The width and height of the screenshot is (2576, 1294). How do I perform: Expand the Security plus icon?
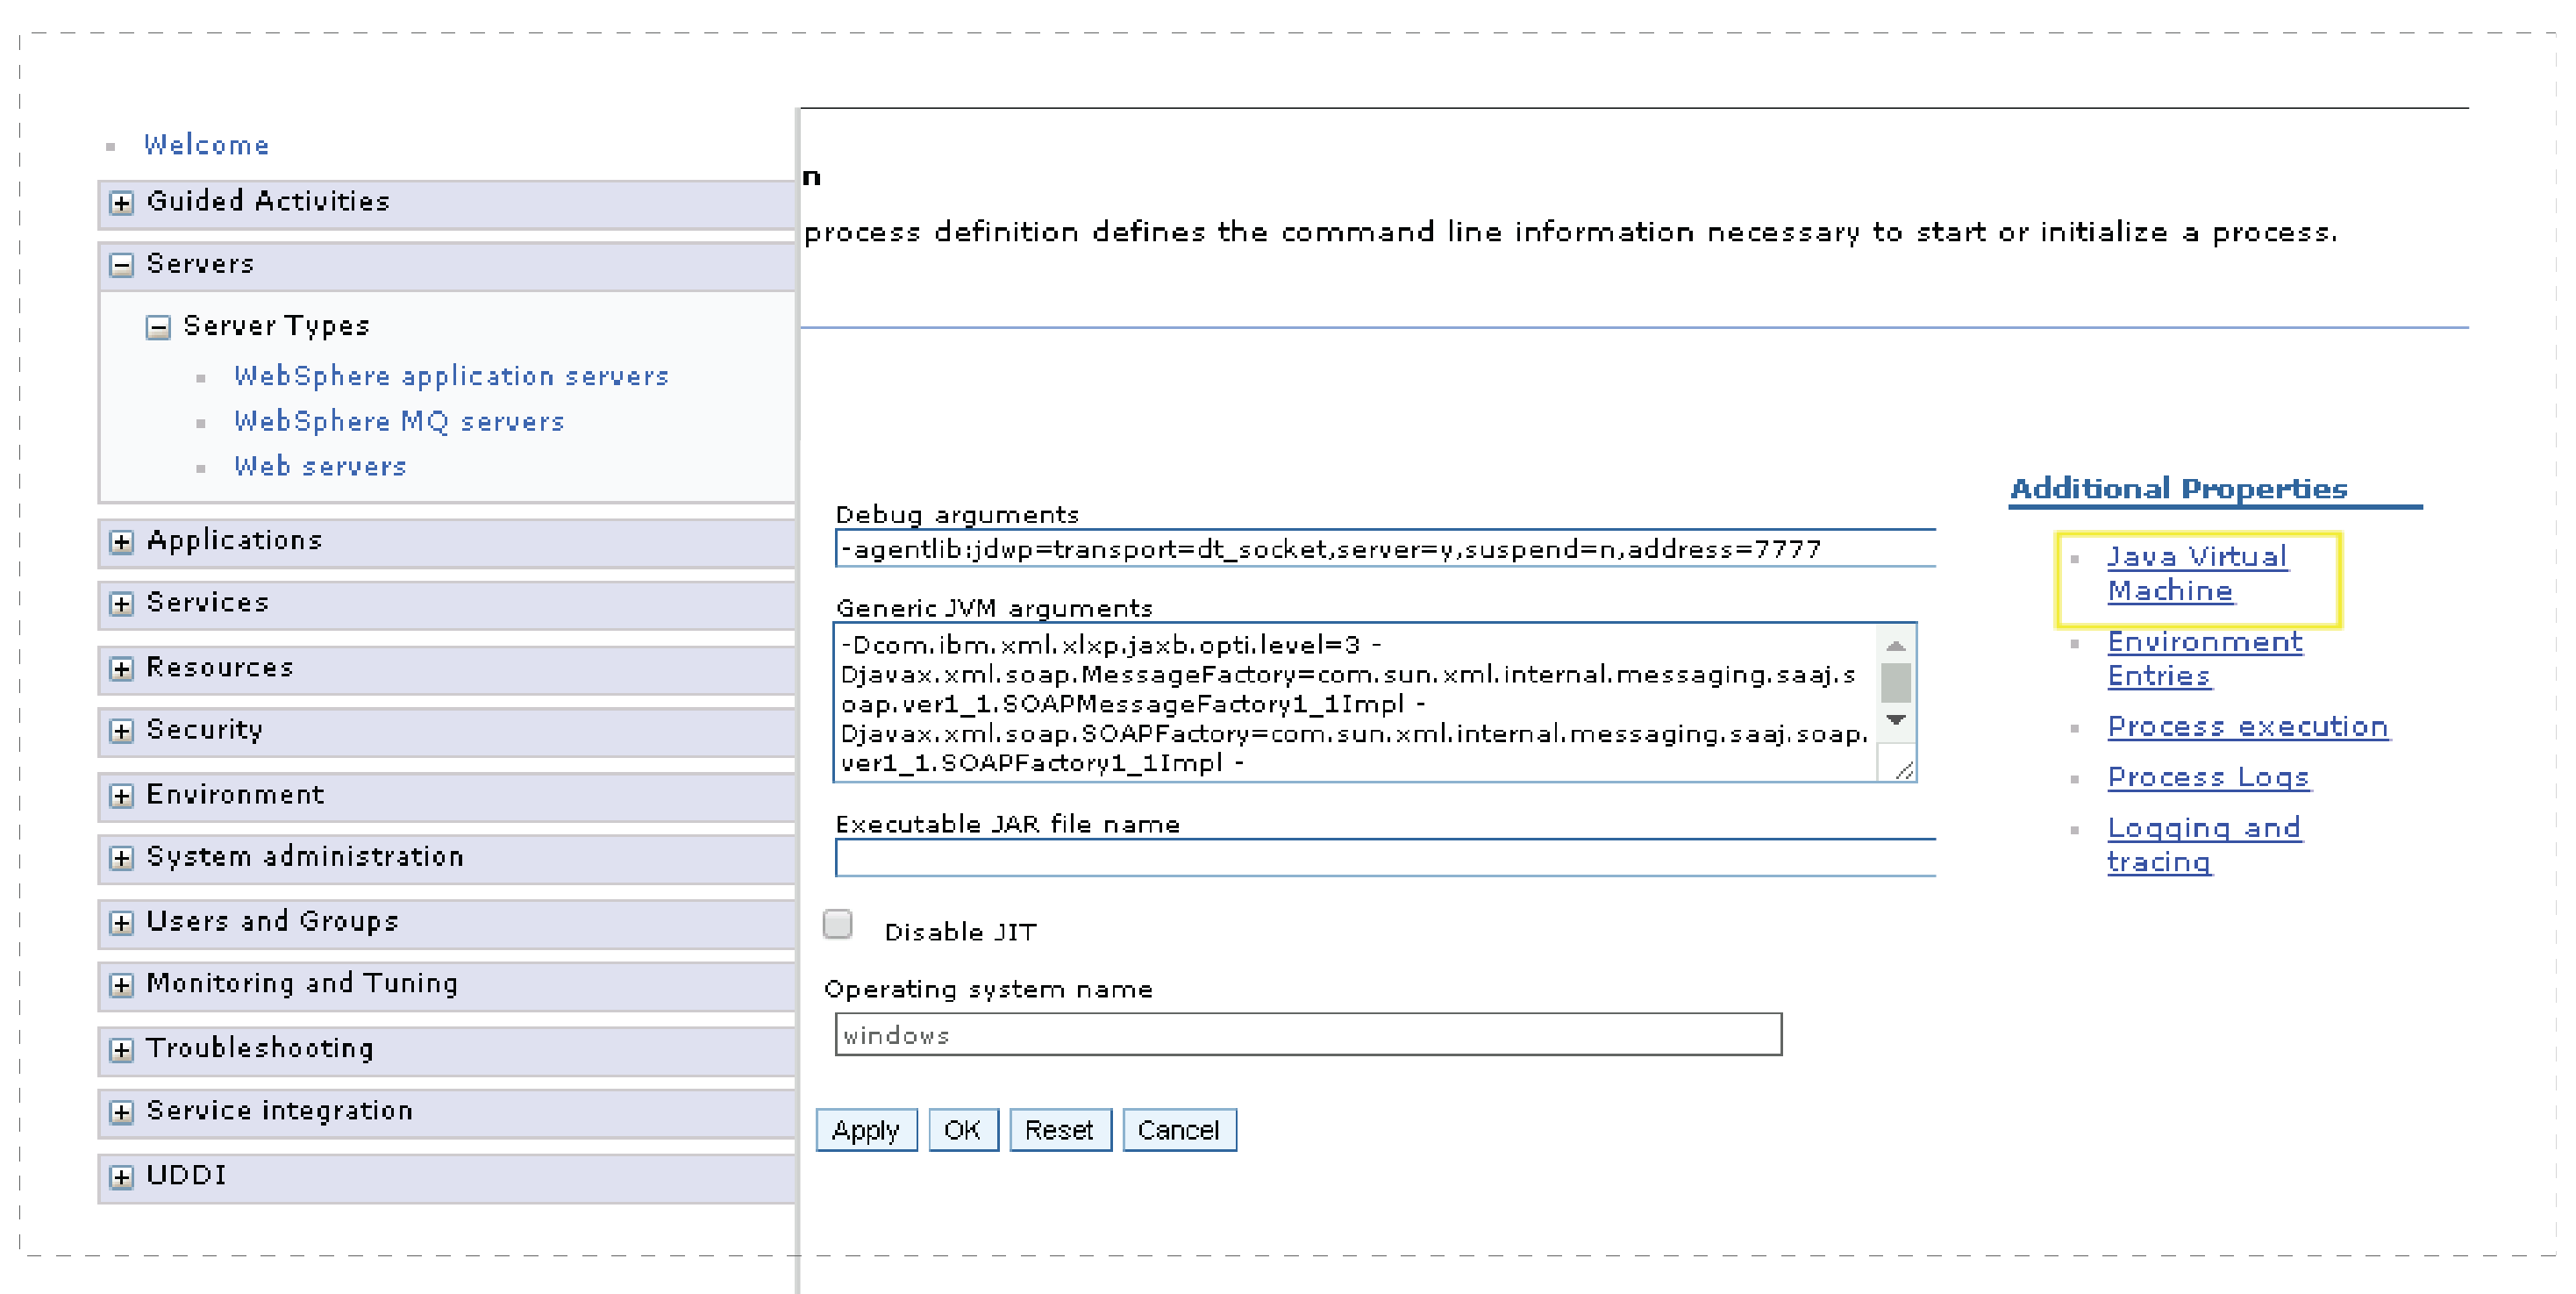point(121,731)
